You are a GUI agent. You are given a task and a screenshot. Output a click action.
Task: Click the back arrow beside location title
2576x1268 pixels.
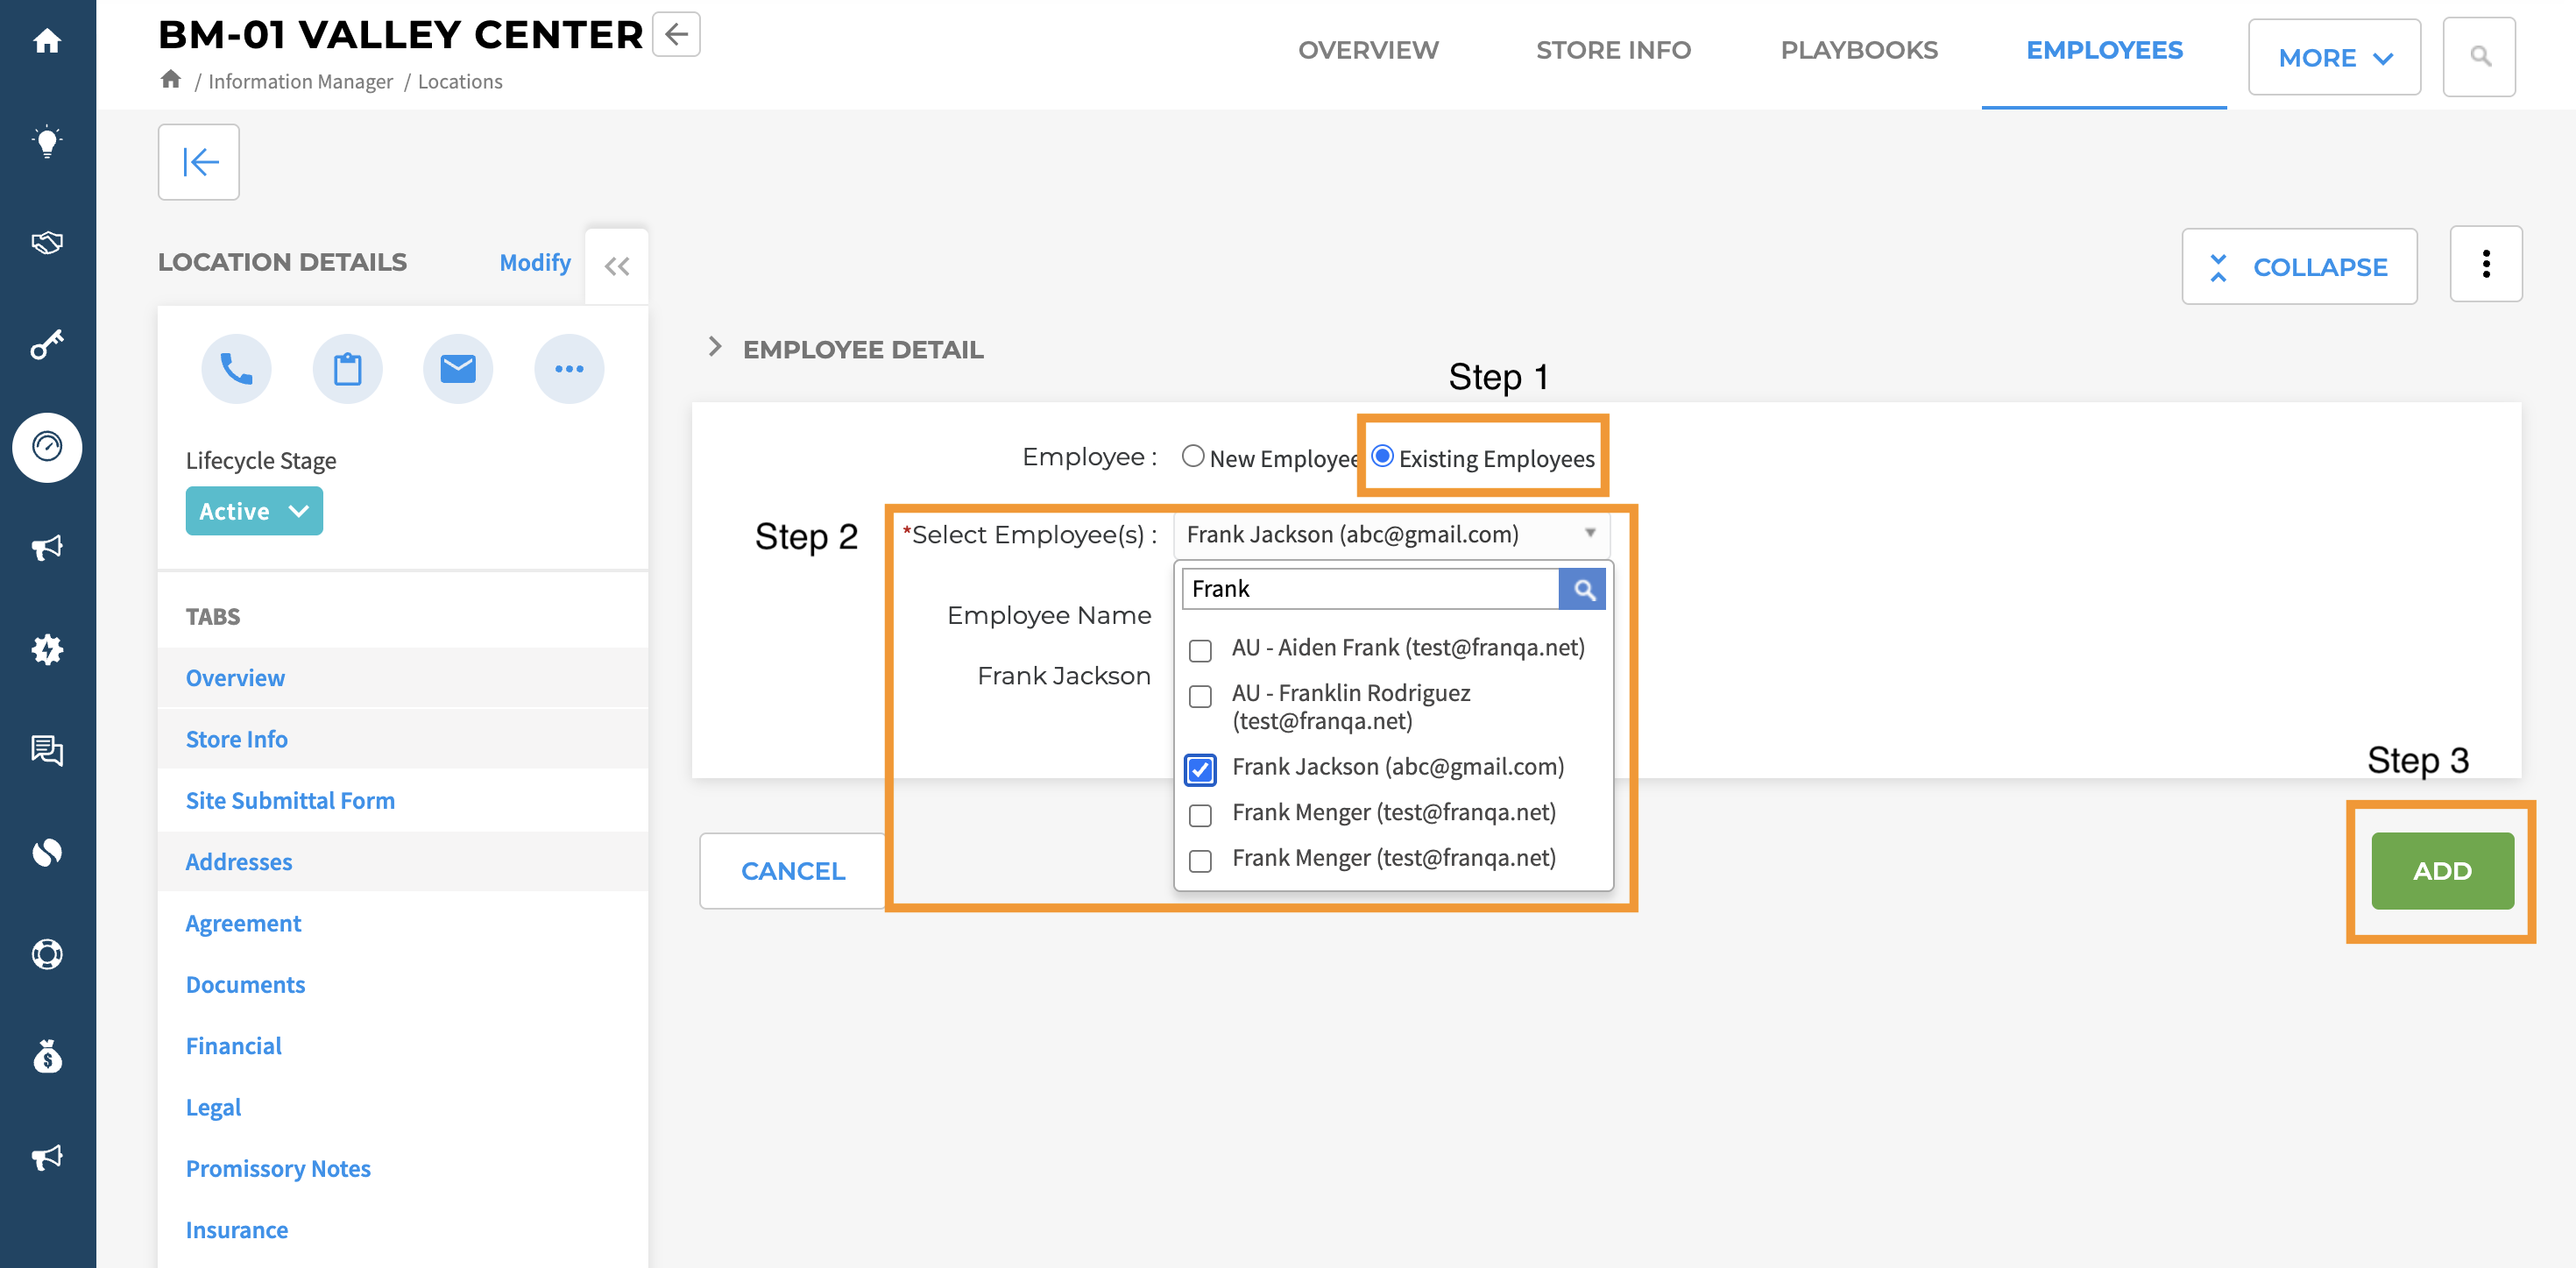point(677,35)
